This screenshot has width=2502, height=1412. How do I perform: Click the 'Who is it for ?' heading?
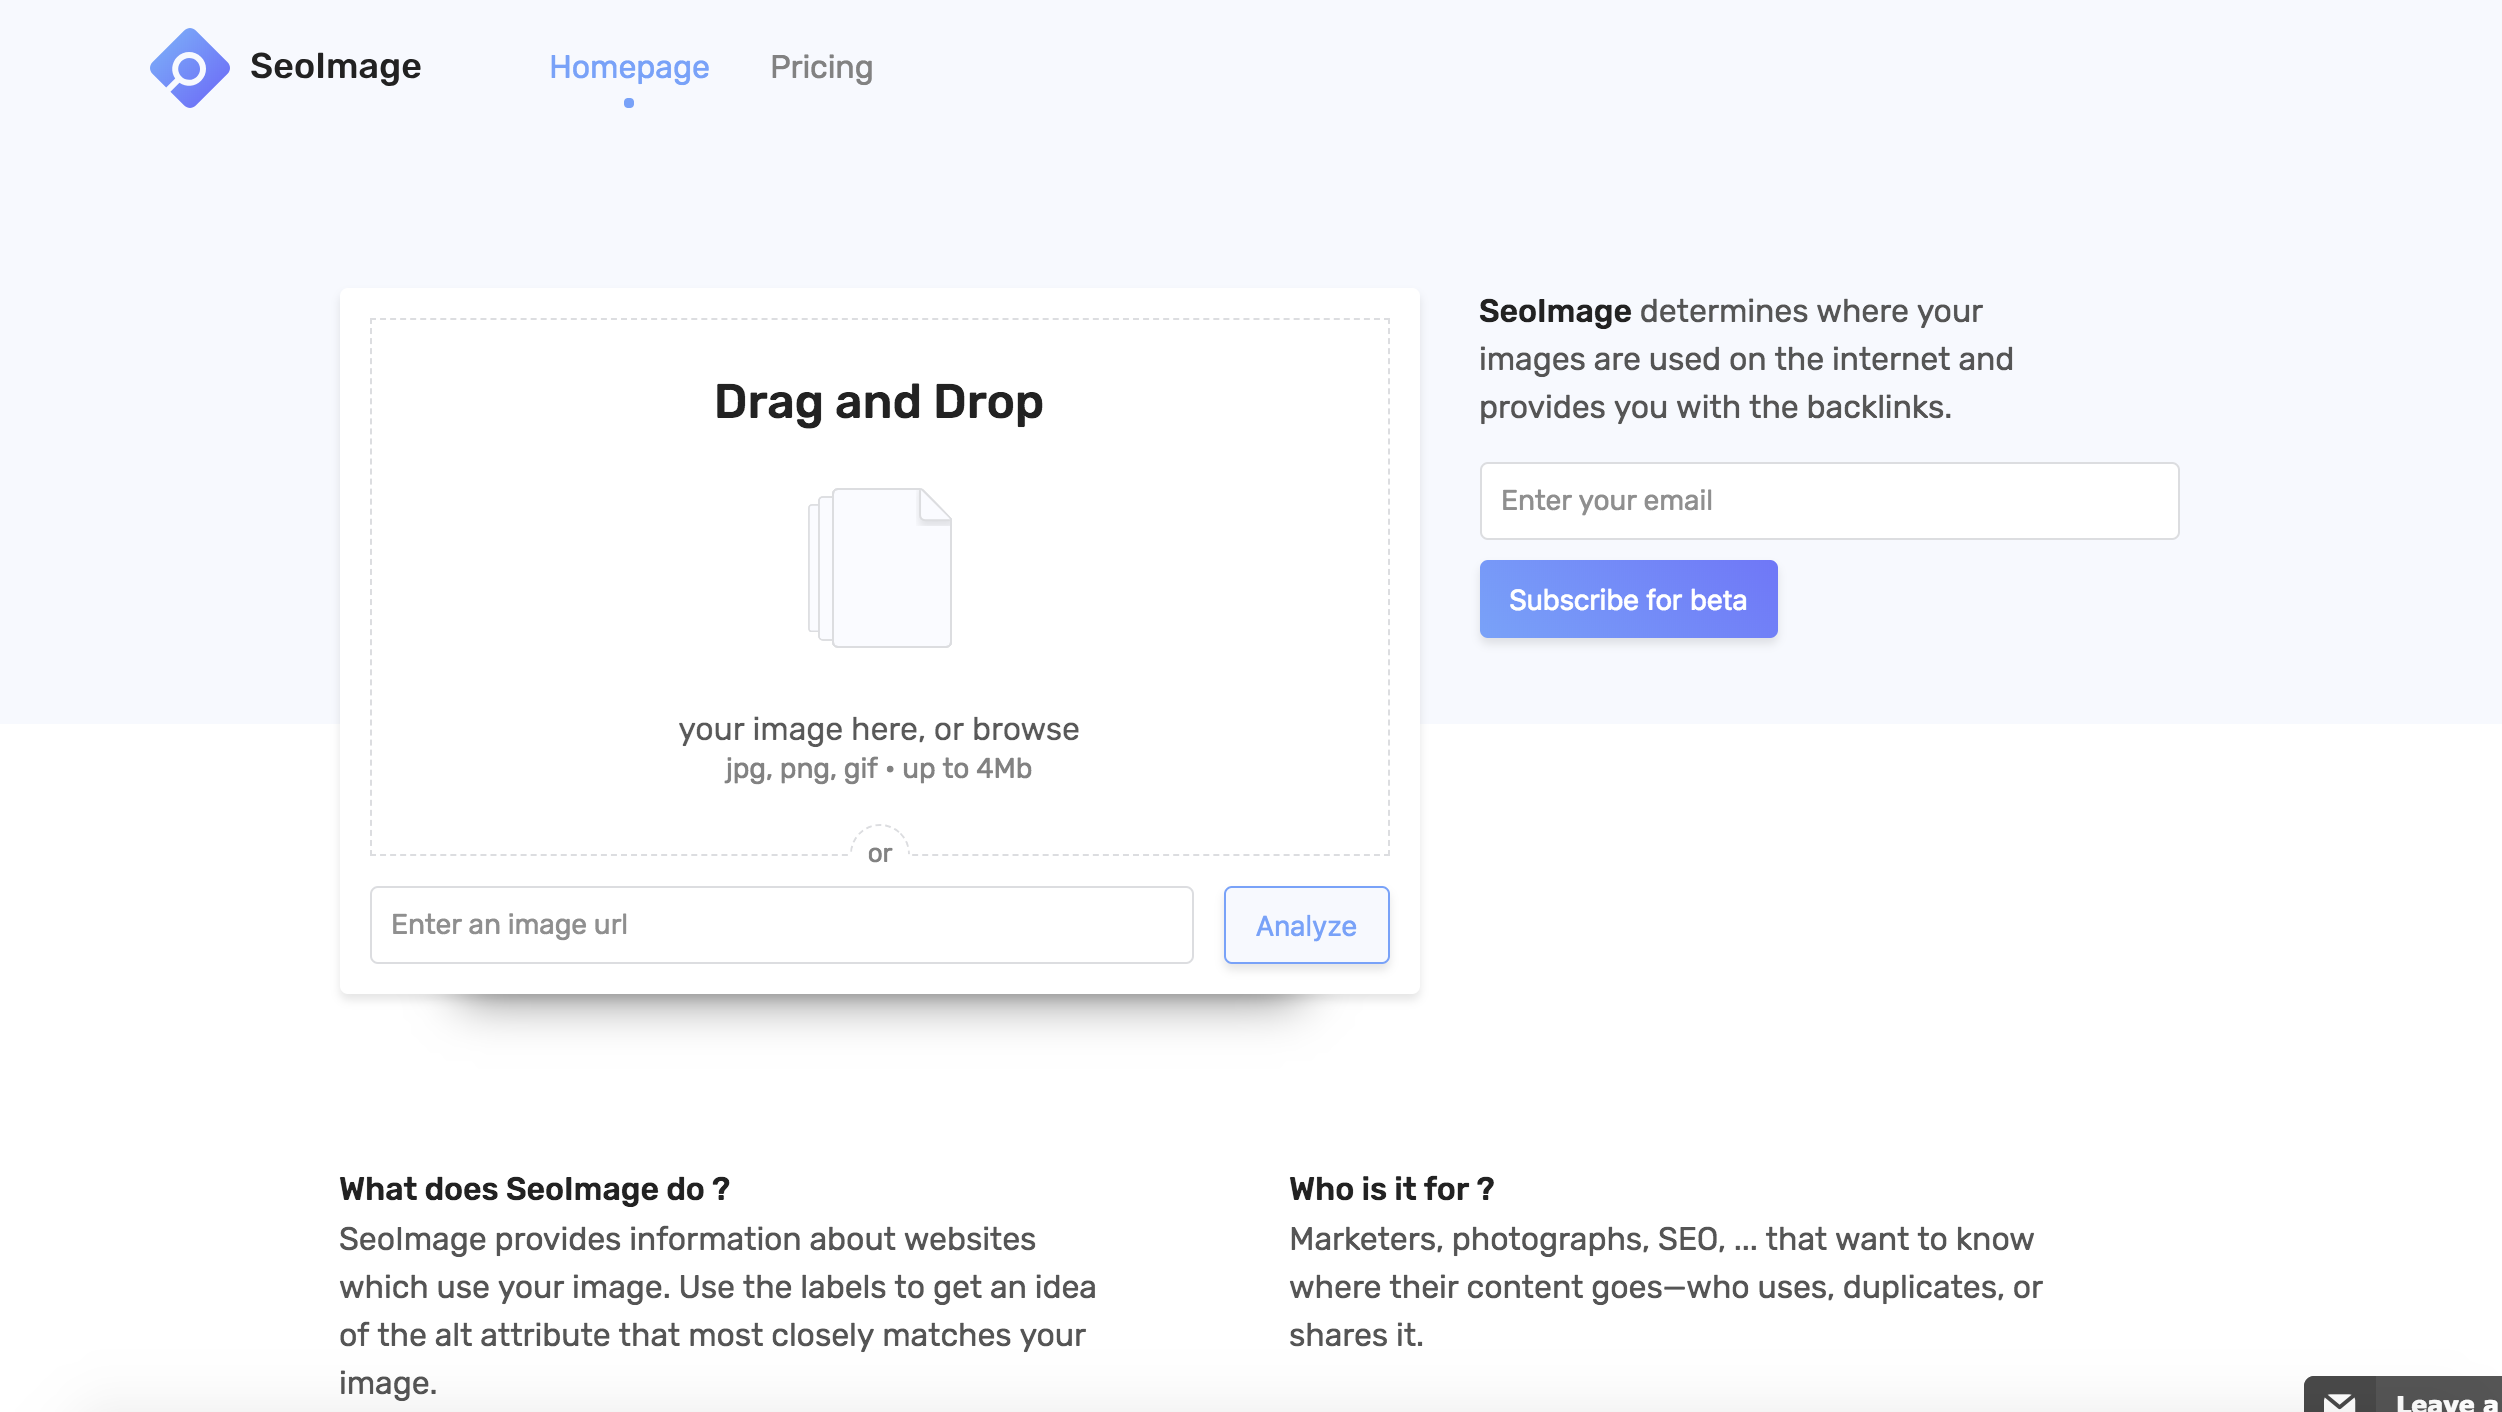point(1393,1189)
